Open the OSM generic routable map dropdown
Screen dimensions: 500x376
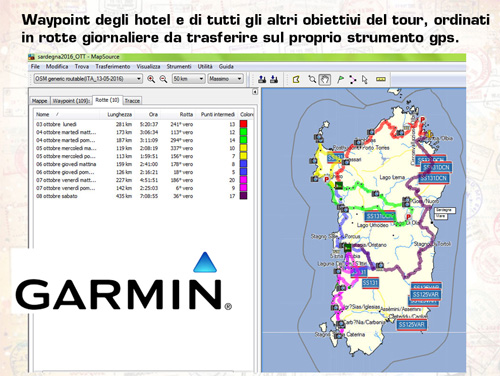click(x=88, y=79)
